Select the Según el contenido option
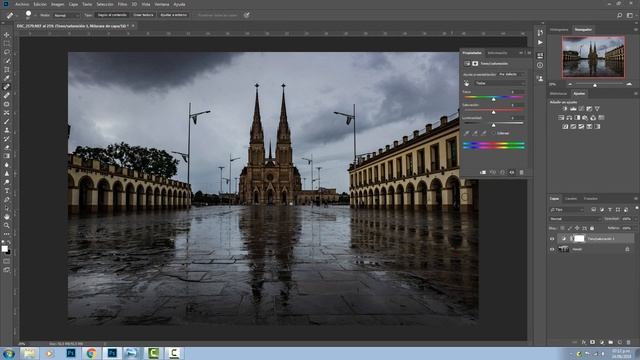 112,15
